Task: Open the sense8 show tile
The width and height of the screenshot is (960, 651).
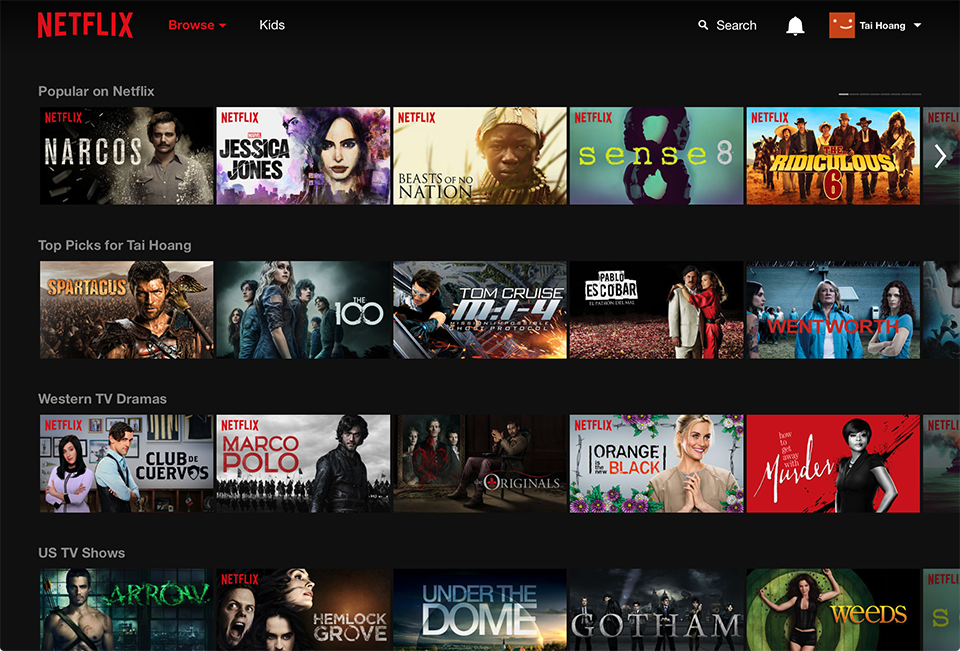Action: click(x=656, y=156)
